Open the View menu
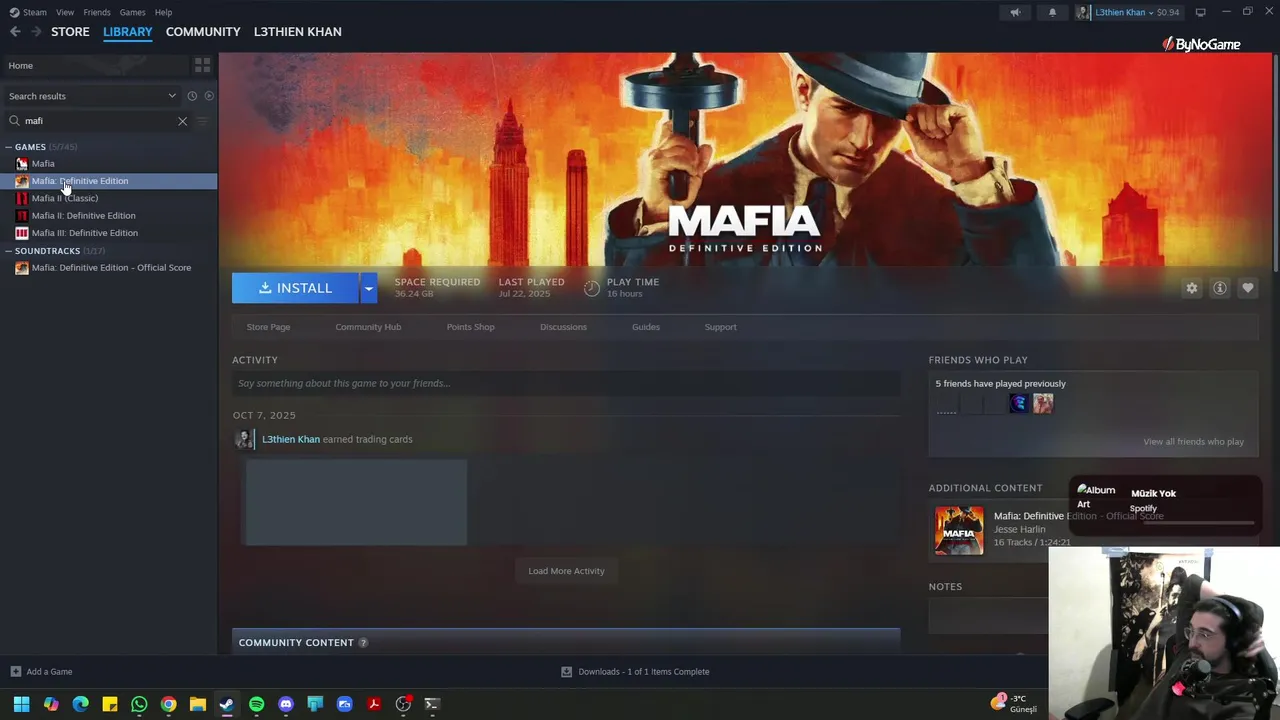 [x=65, y=12]
